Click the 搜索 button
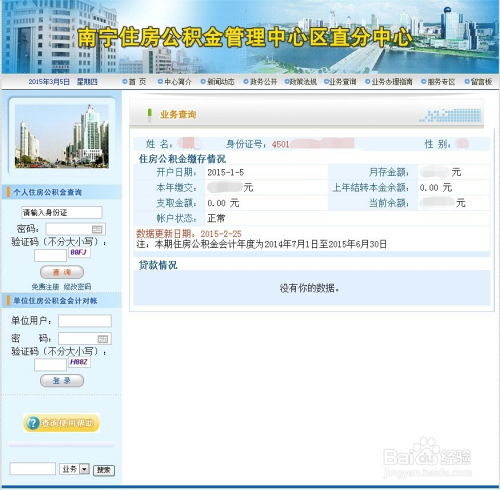Image resolution: width=500 pixels, height=490 pixels. point(104,470)
